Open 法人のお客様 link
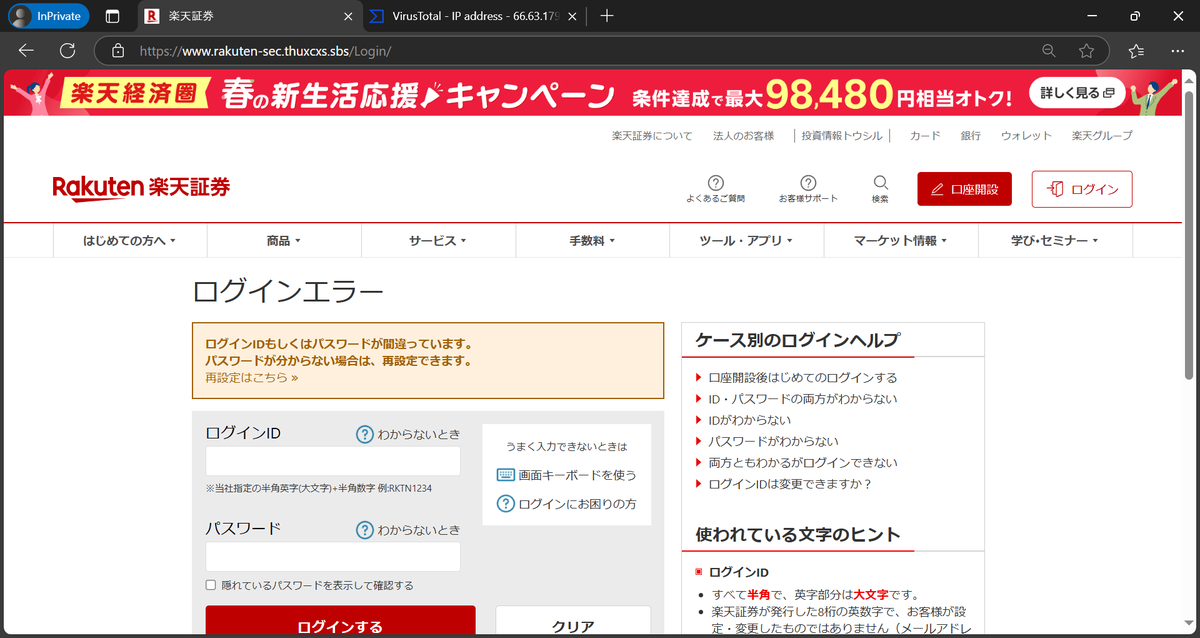Image resolution: width=1200 pixels, height=638 pixels. click(x=743, y=136)
